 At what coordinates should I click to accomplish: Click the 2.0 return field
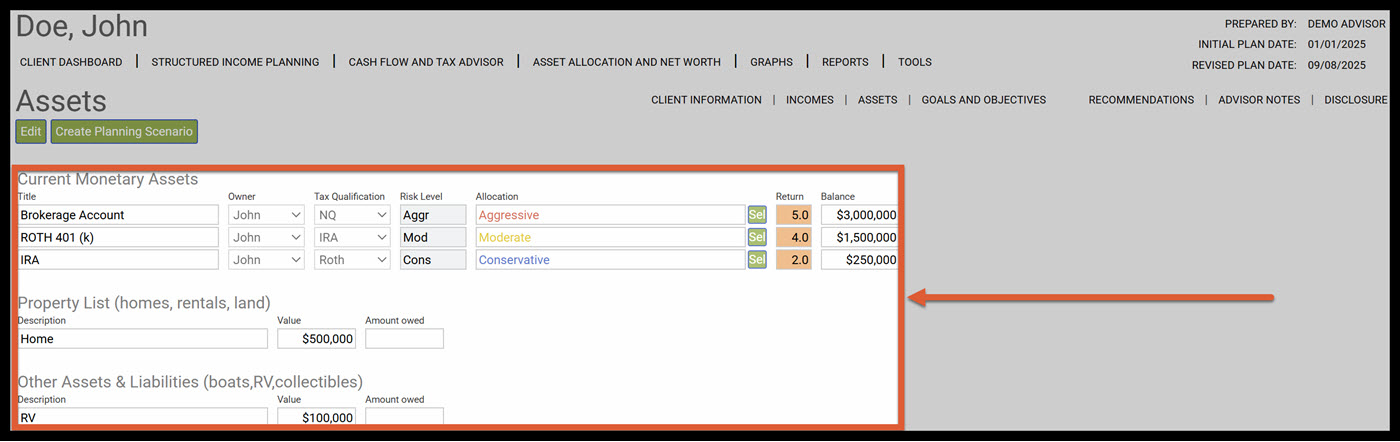pos(794,260)
